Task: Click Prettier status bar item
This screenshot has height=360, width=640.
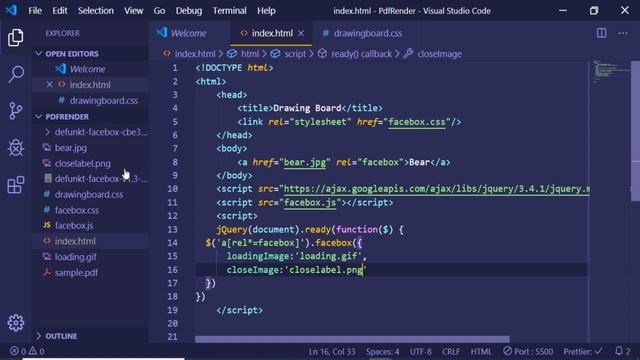Action: [583, 351]
